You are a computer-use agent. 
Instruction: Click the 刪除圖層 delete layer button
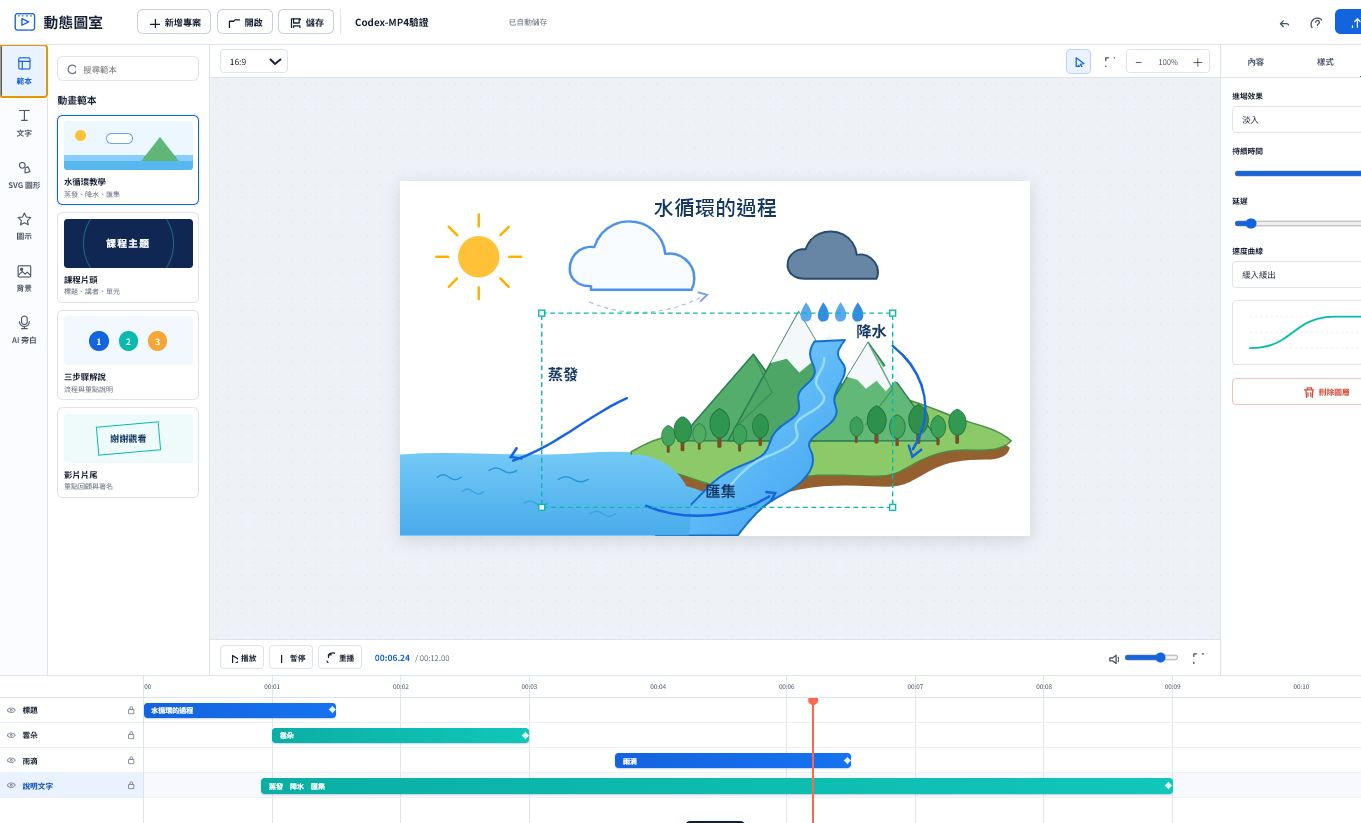point(1296,392)
